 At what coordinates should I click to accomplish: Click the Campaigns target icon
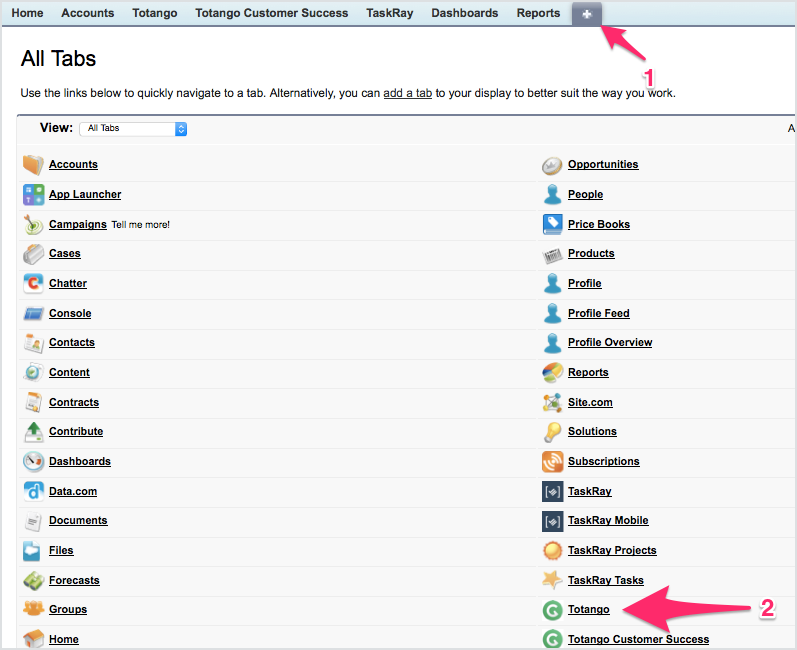click(x=34, y=225)
